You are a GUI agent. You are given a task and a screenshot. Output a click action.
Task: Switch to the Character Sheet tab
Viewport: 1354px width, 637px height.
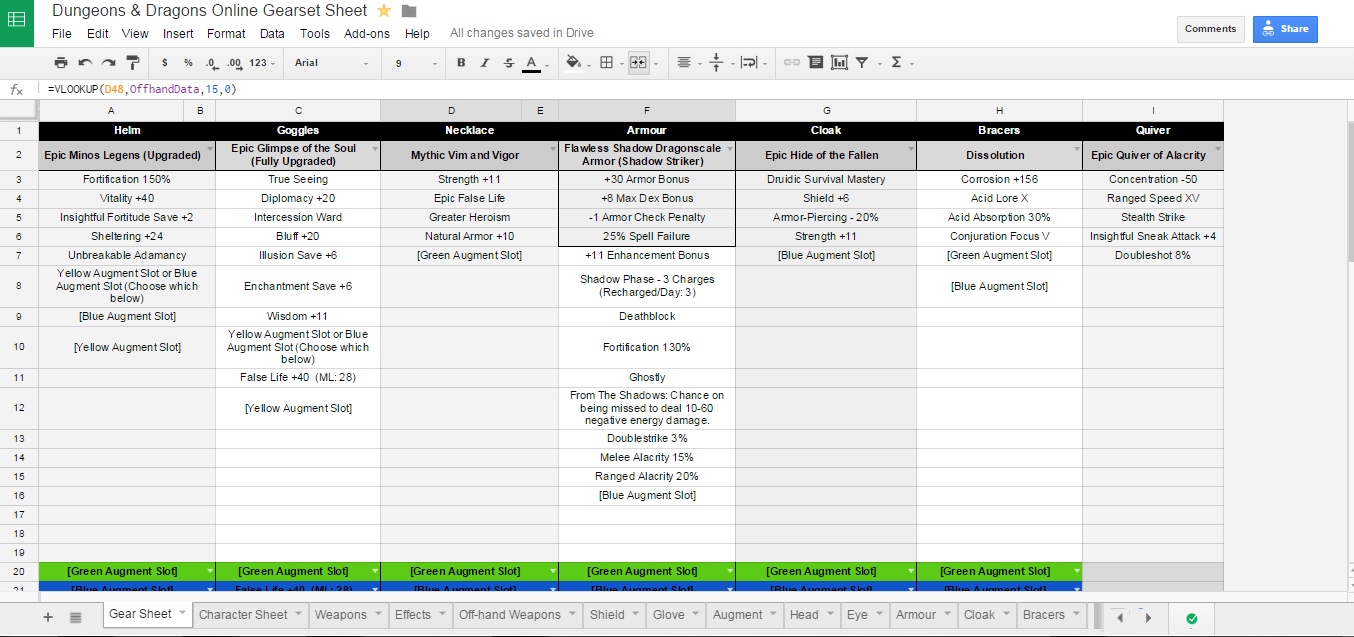[249, 615]
